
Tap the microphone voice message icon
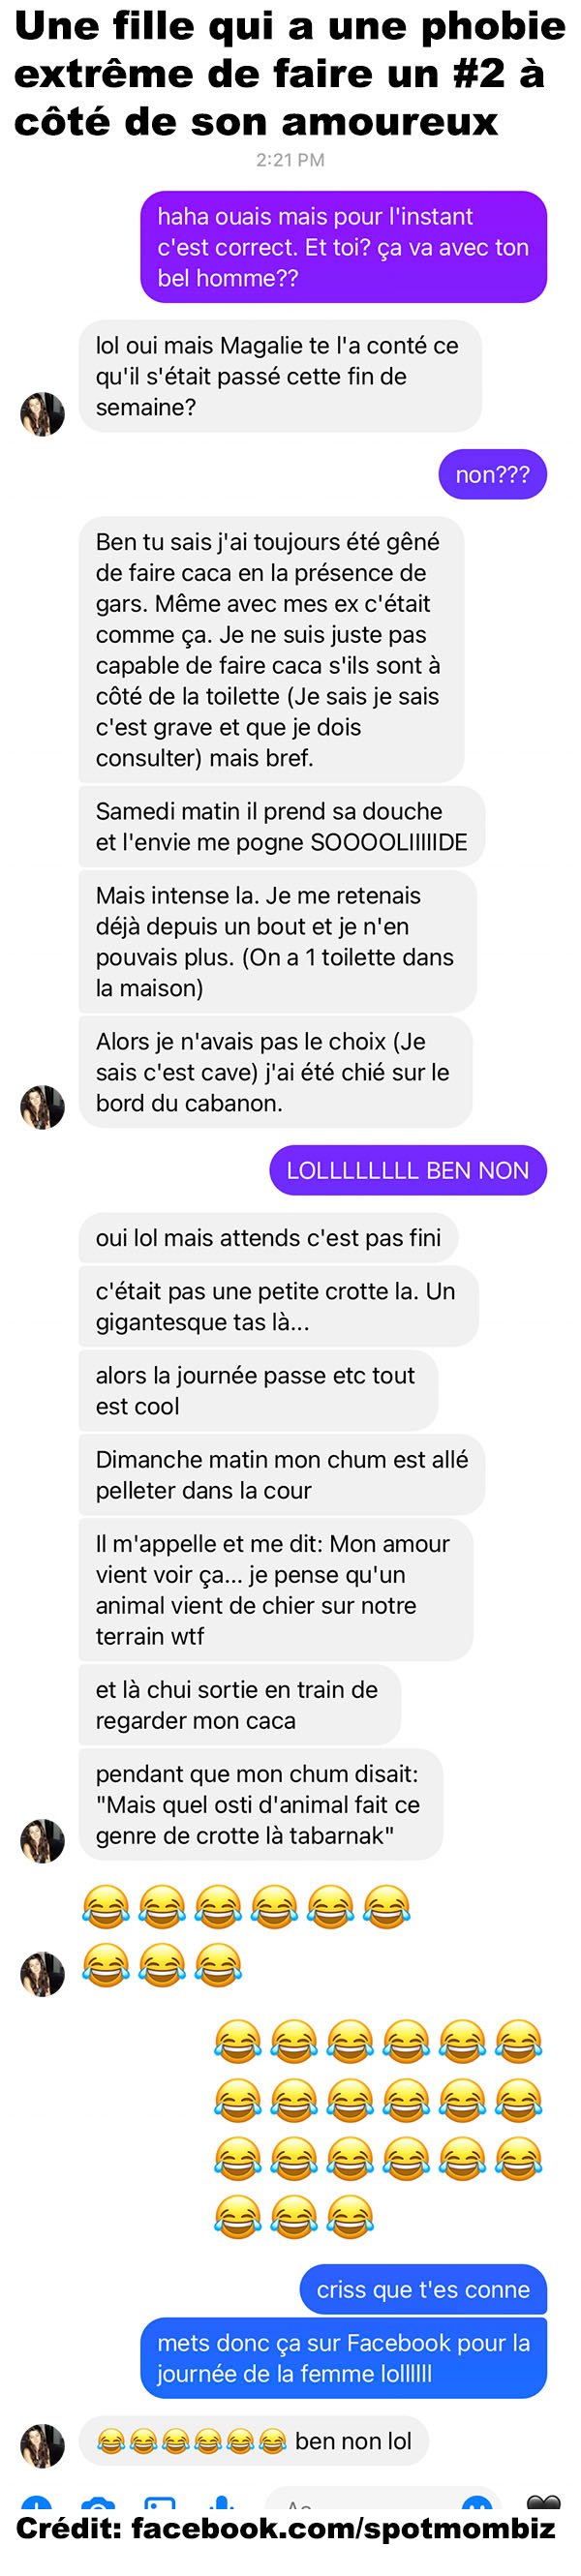coord(222,2507)
